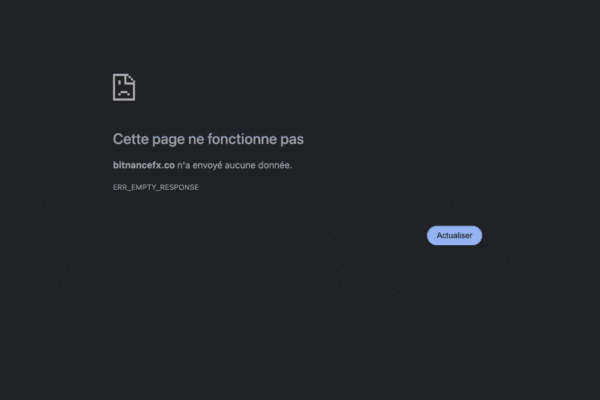Click the sad page error icon
Screen dimensions: 600x400
124,87
